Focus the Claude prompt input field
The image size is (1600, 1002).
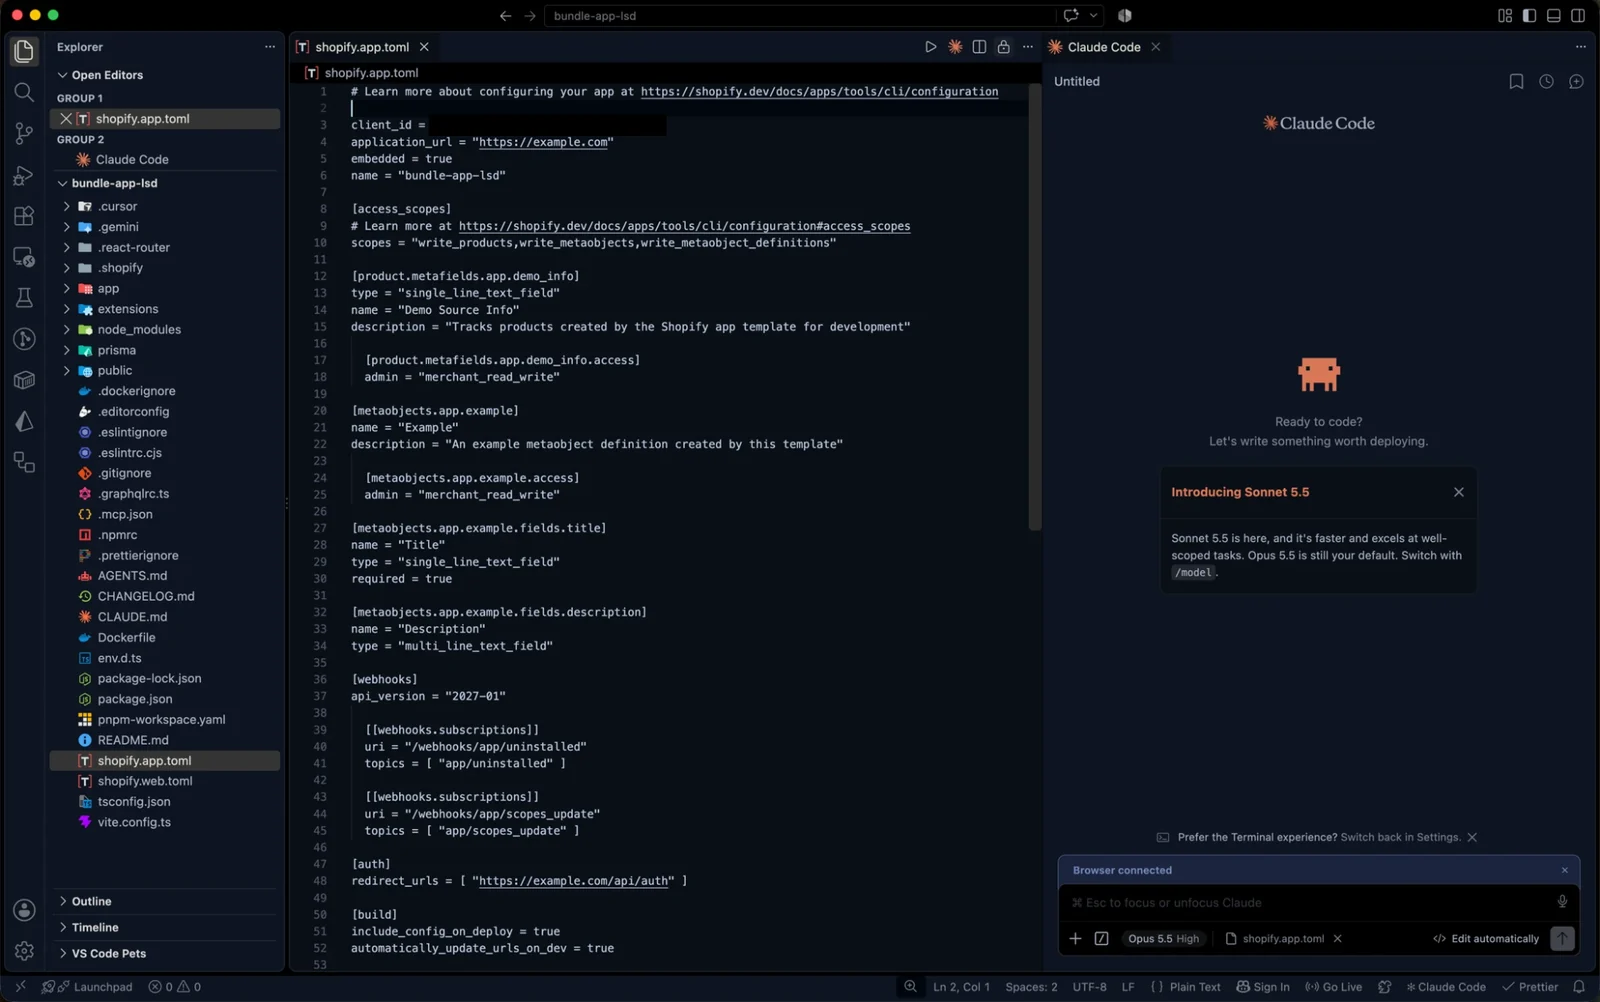tap(1310, 902)
